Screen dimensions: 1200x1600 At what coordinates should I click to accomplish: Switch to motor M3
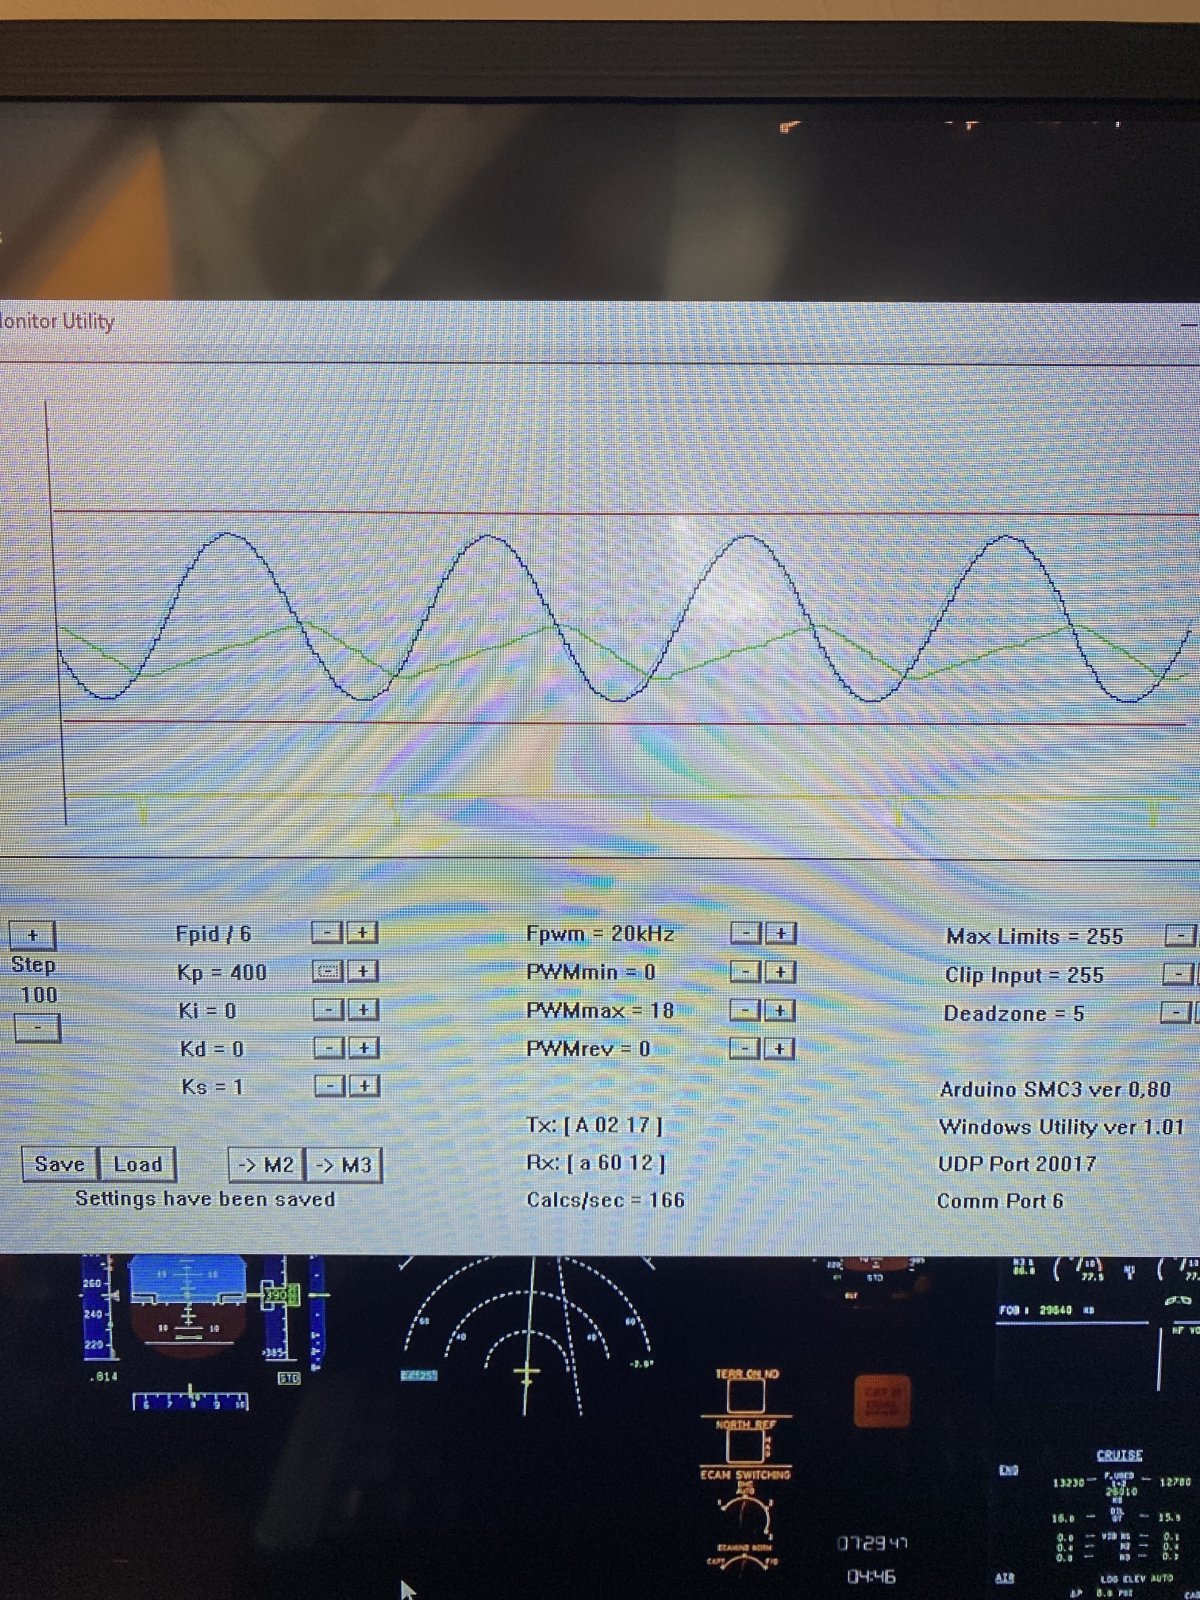(x=343, y=1165)
